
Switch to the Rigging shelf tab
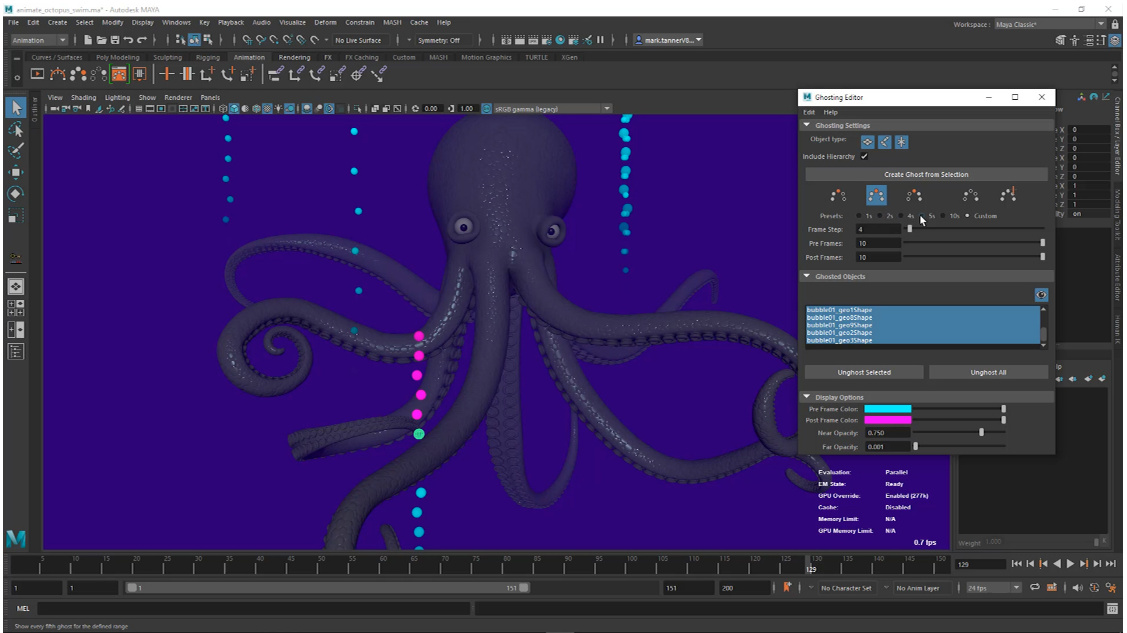pos(207,57)
